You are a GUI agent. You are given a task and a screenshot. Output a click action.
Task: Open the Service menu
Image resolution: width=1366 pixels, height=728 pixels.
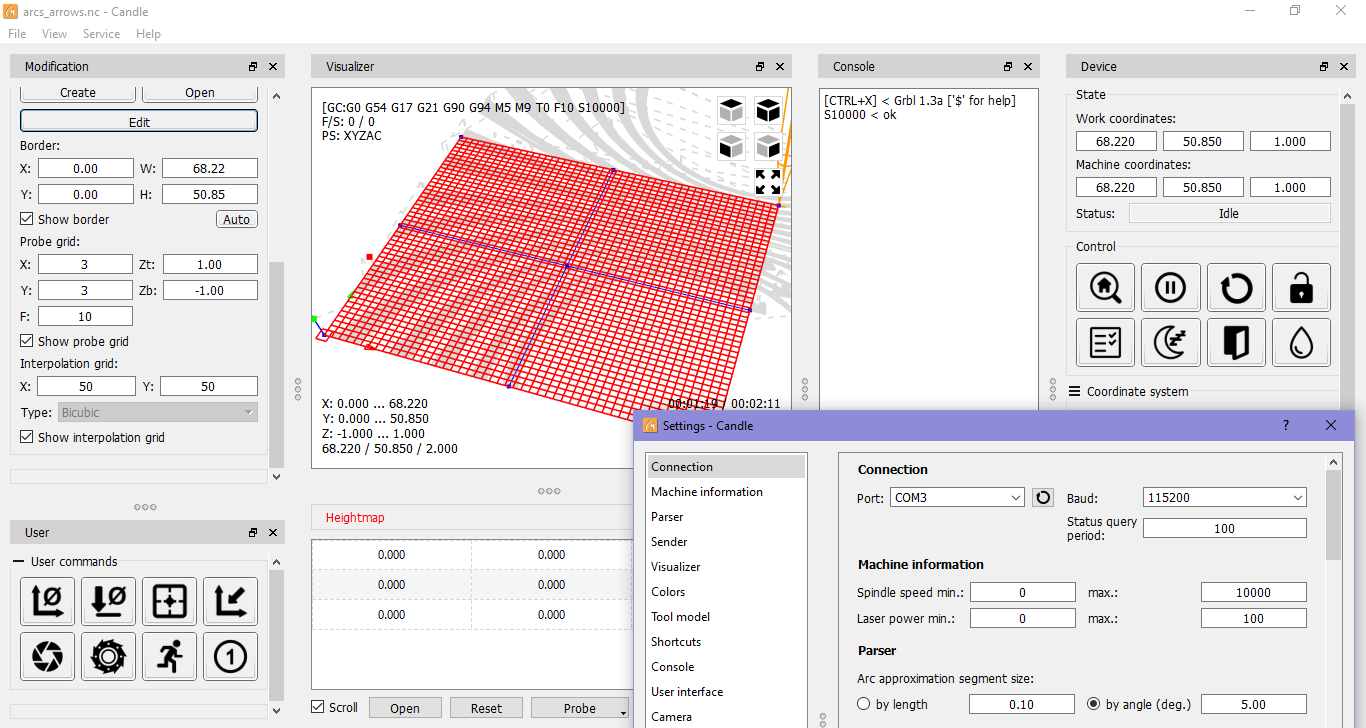101,33
